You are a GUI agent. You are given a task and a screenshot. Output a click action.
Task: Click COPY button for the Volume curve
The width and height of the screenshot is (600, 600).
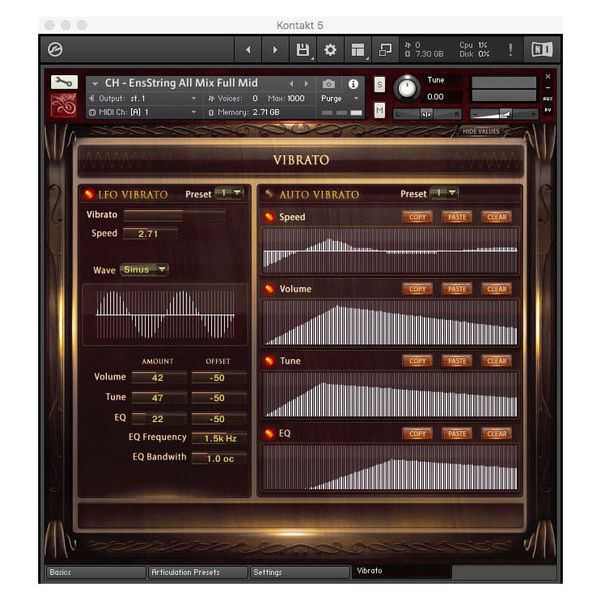417,289
